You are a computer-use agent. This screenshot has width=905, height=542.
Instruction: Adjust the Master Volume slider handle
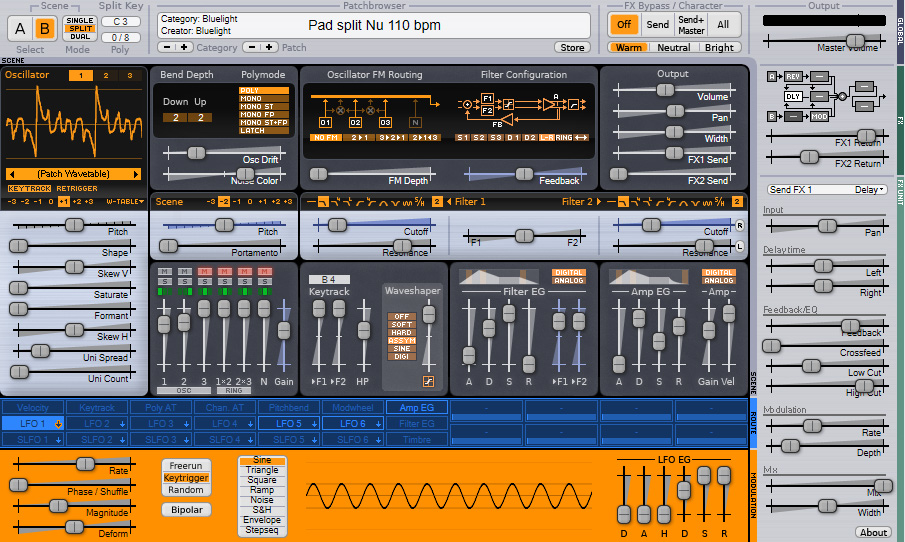(x=855, y=40)
